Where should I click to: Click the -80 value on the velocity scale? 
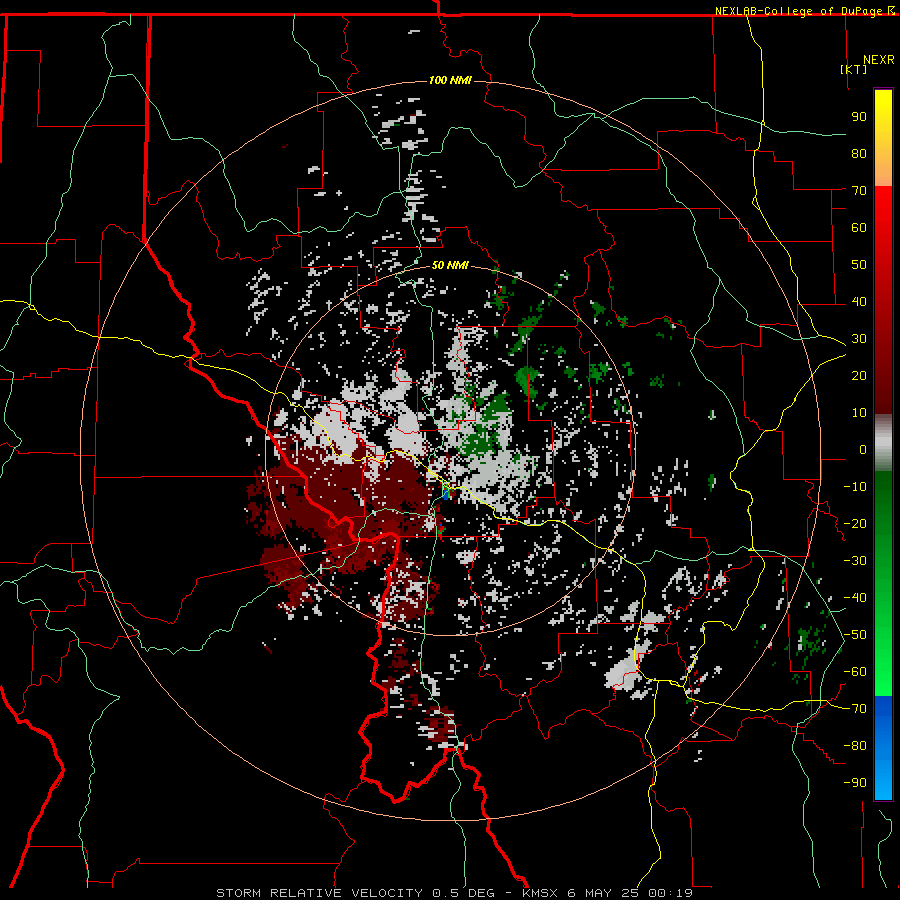click(x=855, y=746)
